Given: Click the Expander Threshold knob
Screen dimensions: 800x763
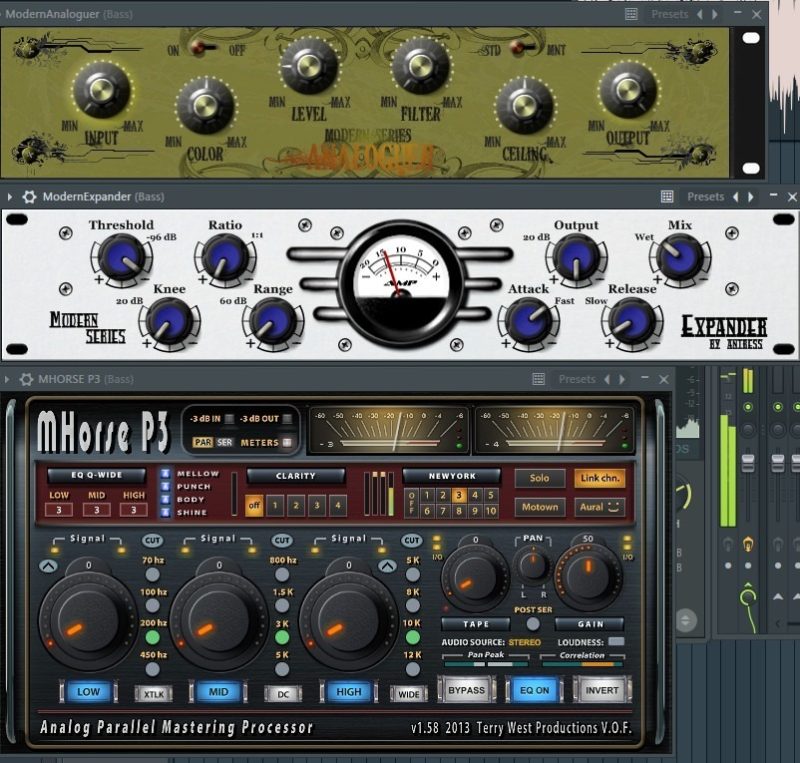Looking at the screenshot, I should pos(121,258).
